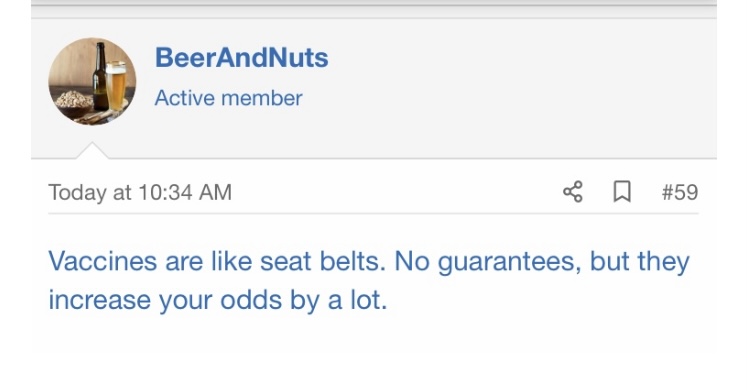Click the word 'Vaccines' in the post
The height and width of the screenshot is (391, 749).
pos(103,262)
